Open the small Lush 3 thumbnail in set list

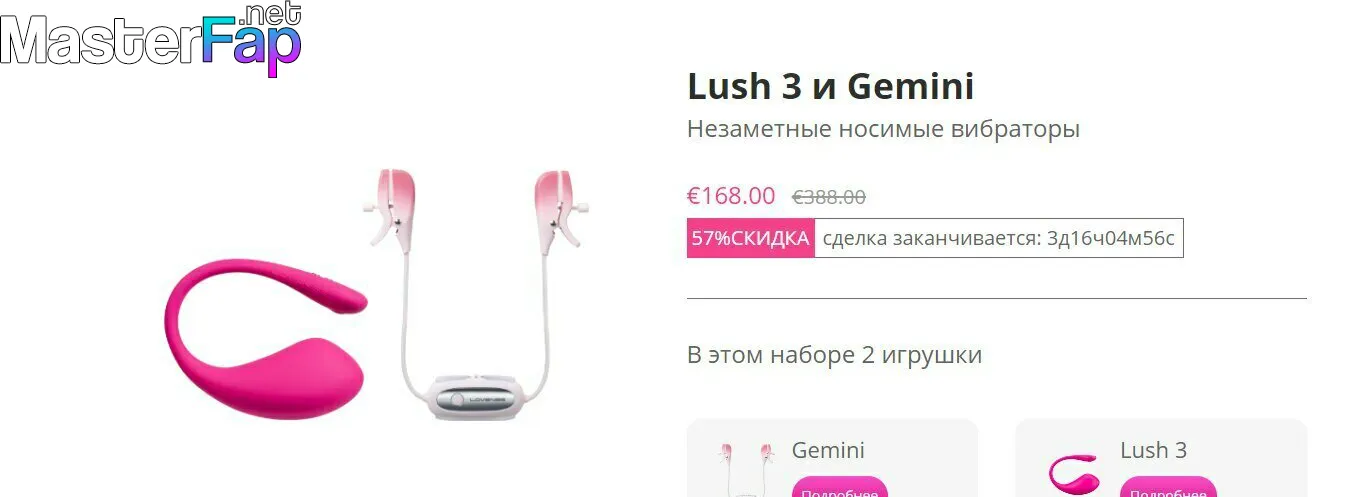[x=1073, y=474]
